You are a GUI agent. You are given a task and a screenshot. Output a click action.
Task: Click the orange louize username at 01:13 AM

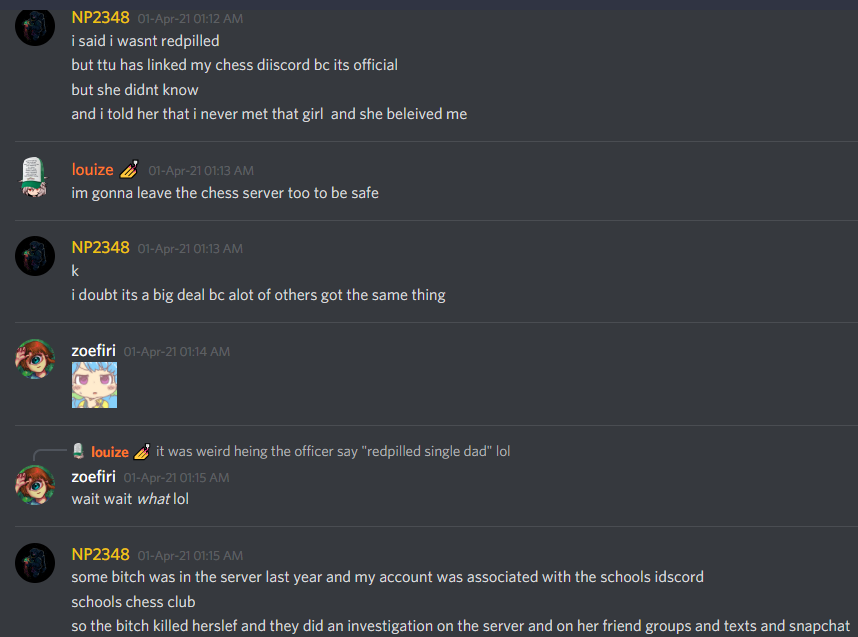[x=92, y=170]
